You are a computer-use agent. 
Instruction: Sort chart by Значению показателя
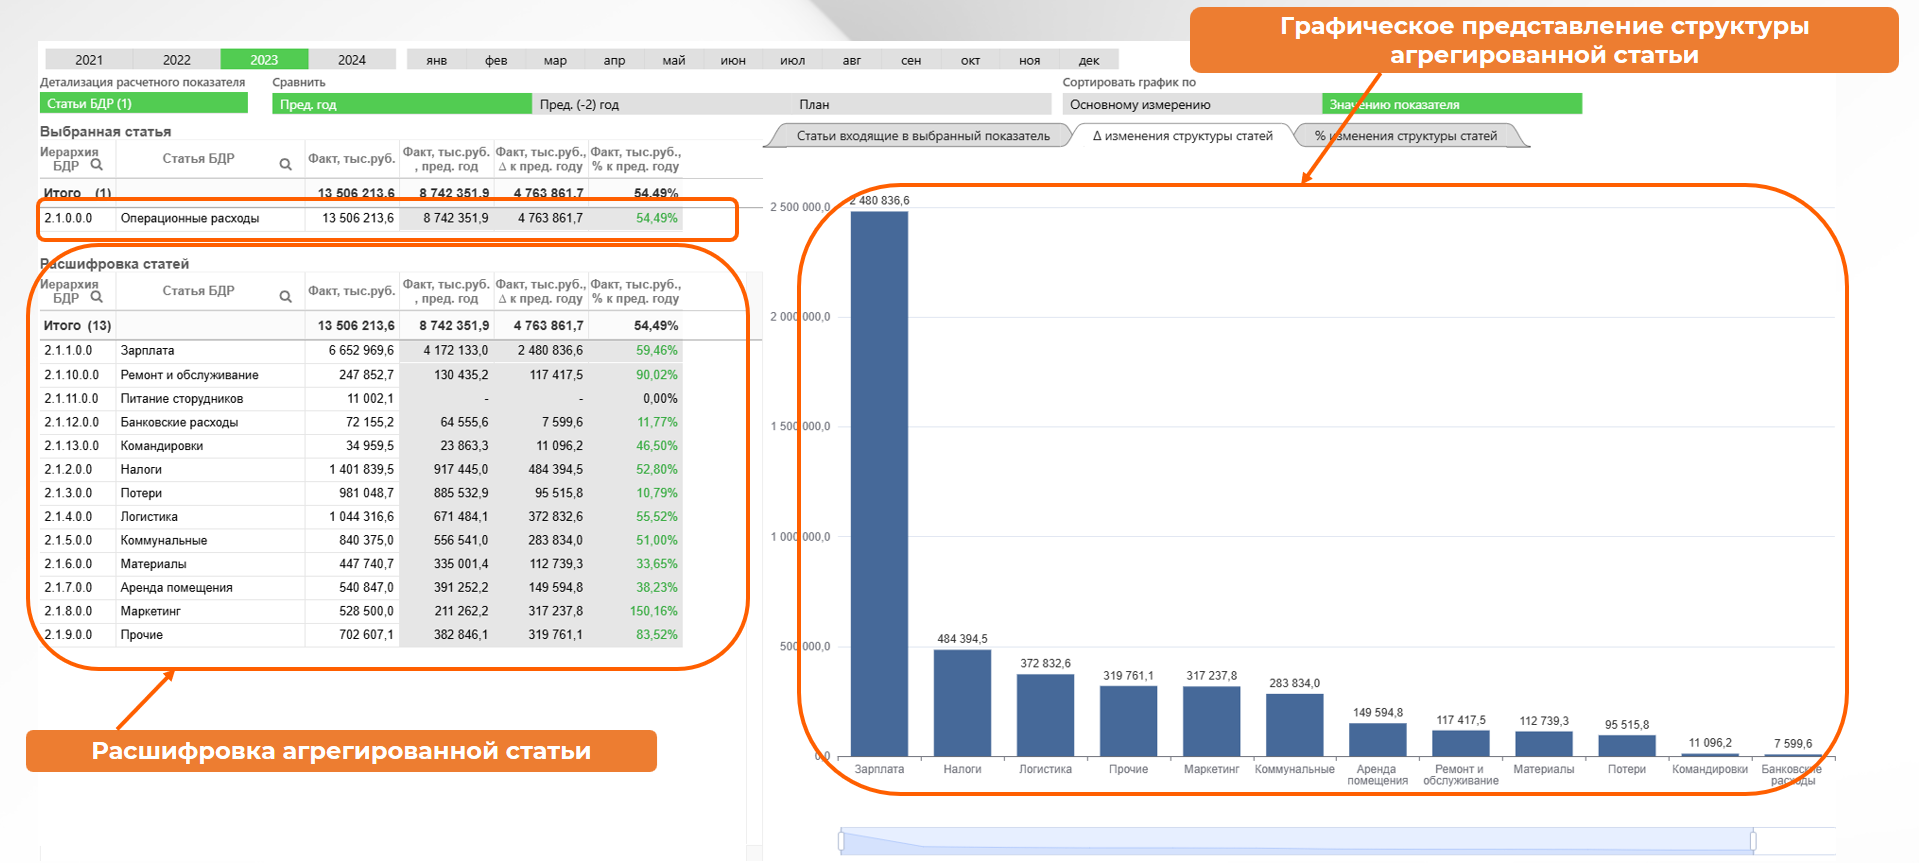1452,104
